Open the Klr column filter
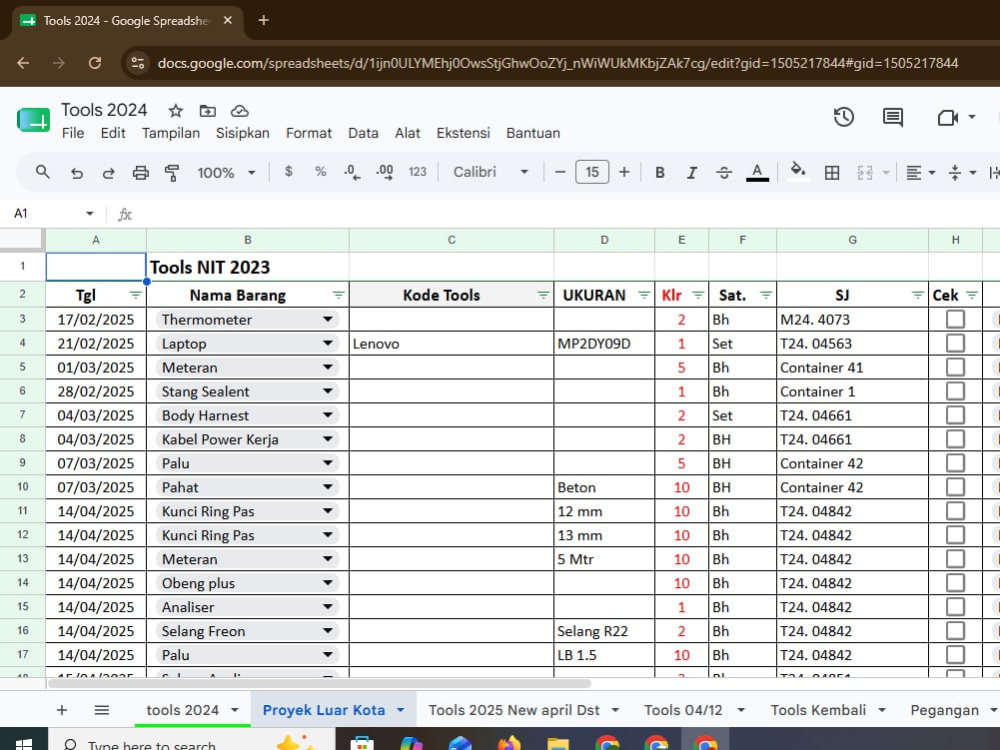1000x750 pixels. (698, 295)
